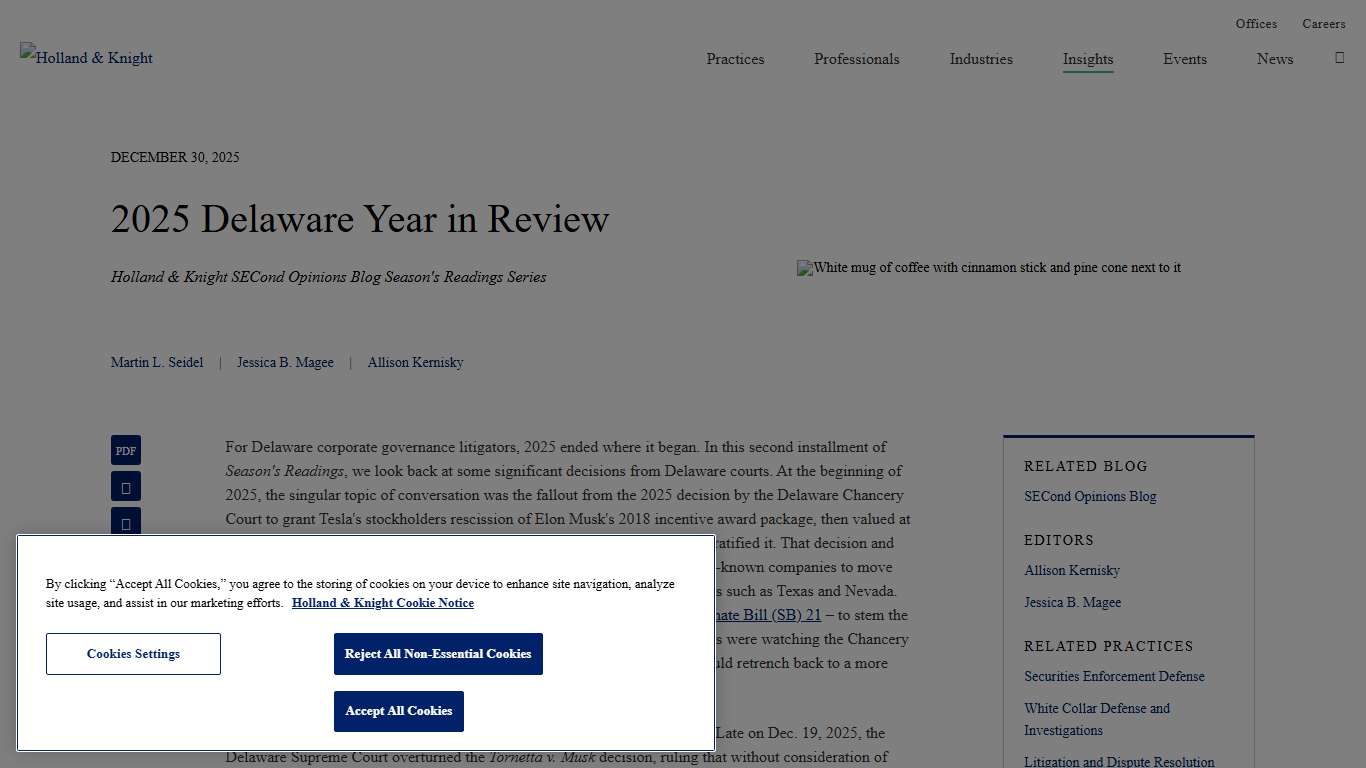Open the Careers page
The width and height of the screenshot is (1366, 768).
tap(1324, 23)
